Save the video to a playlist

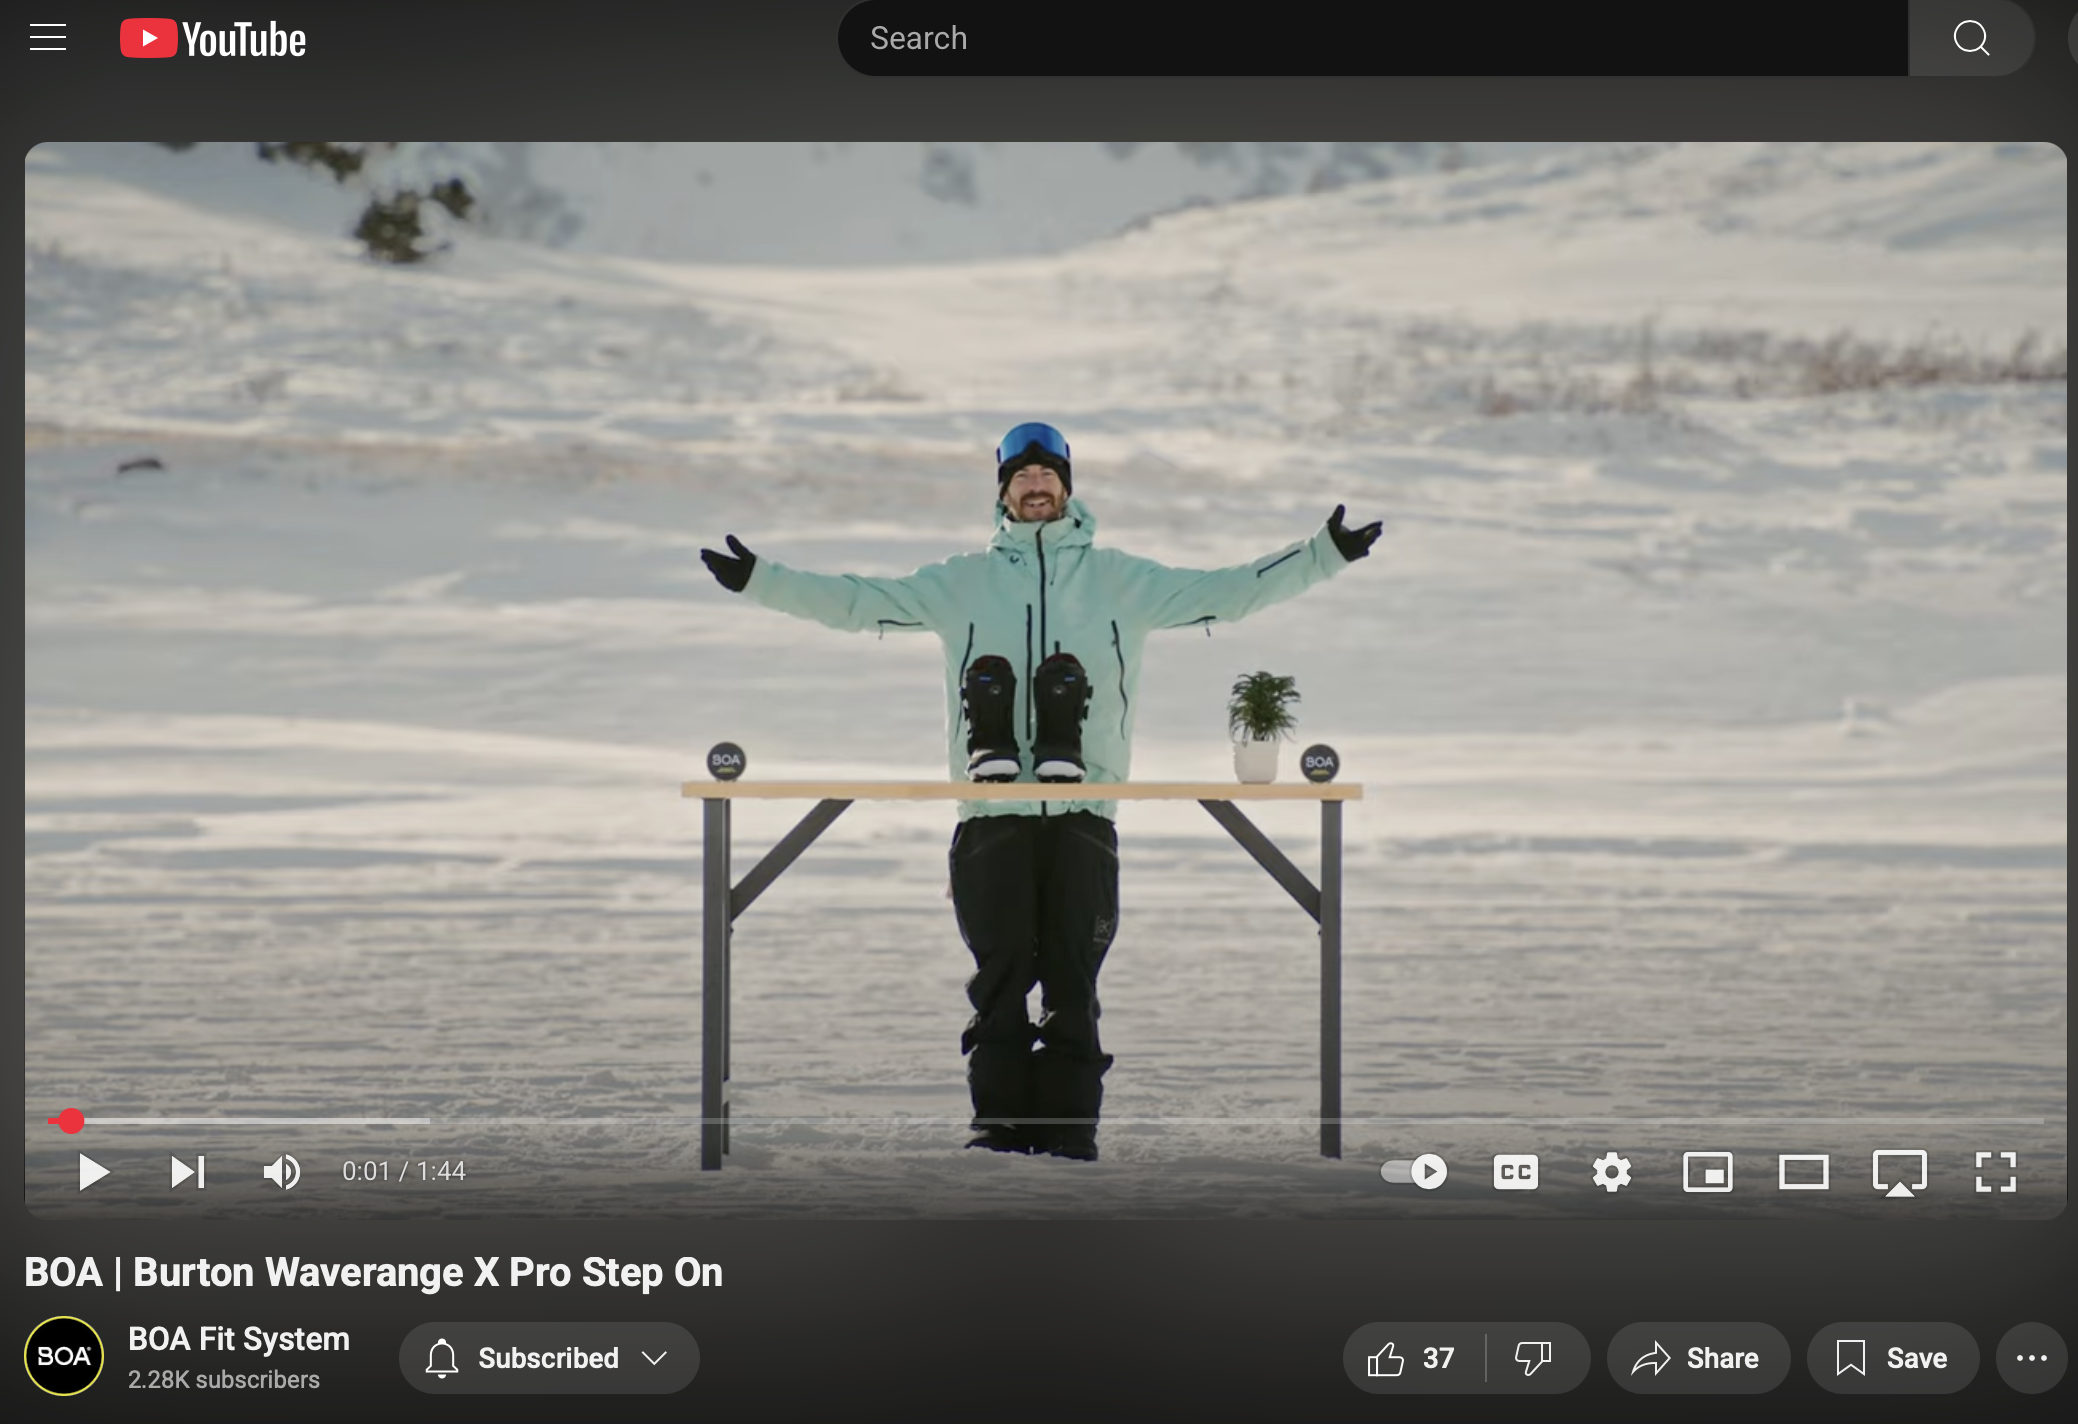1892,1358
